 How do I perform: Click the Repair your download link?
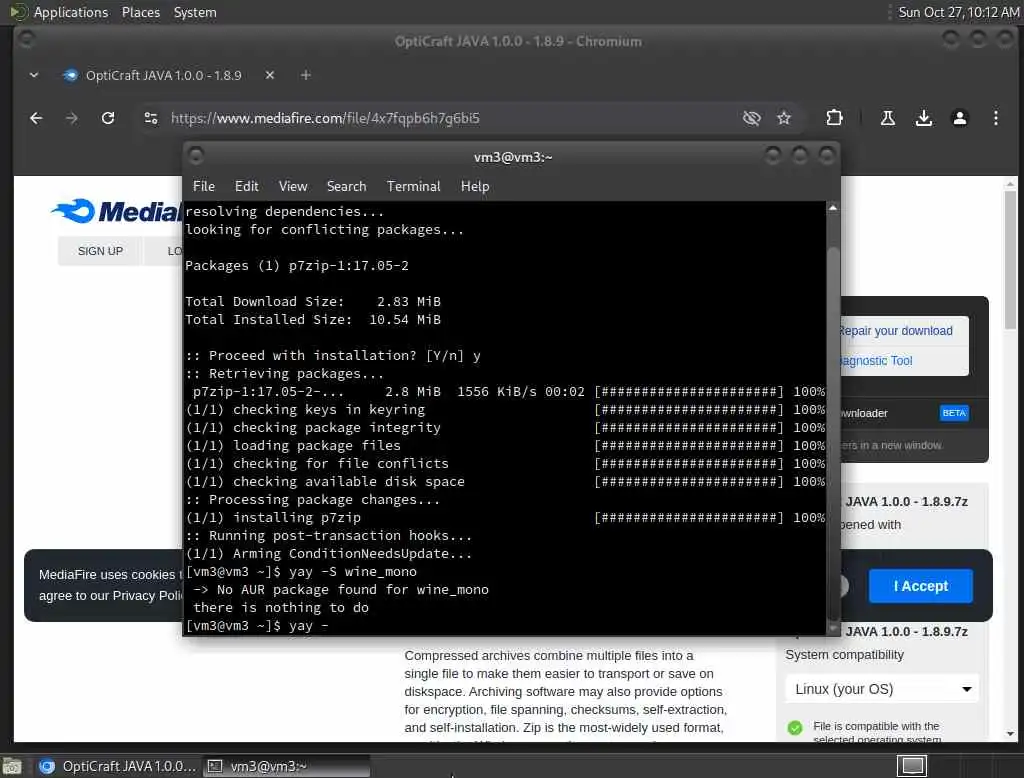(896, 331)
